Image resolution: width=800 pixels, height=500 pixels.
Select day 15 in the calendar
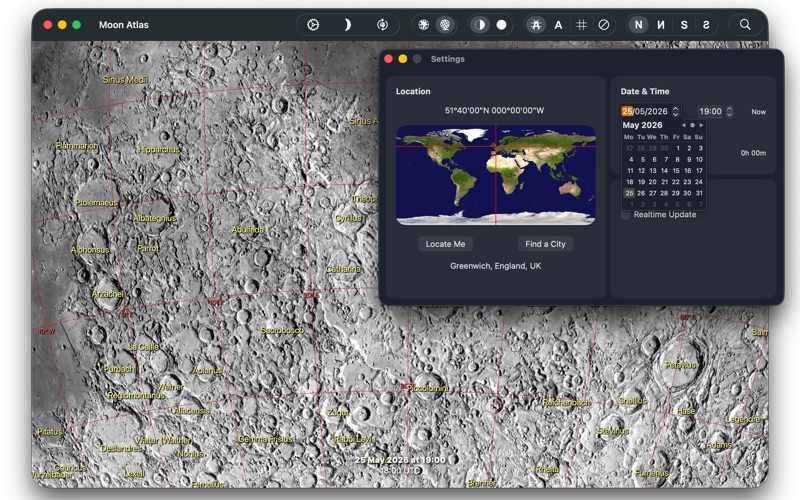point(676,171)
